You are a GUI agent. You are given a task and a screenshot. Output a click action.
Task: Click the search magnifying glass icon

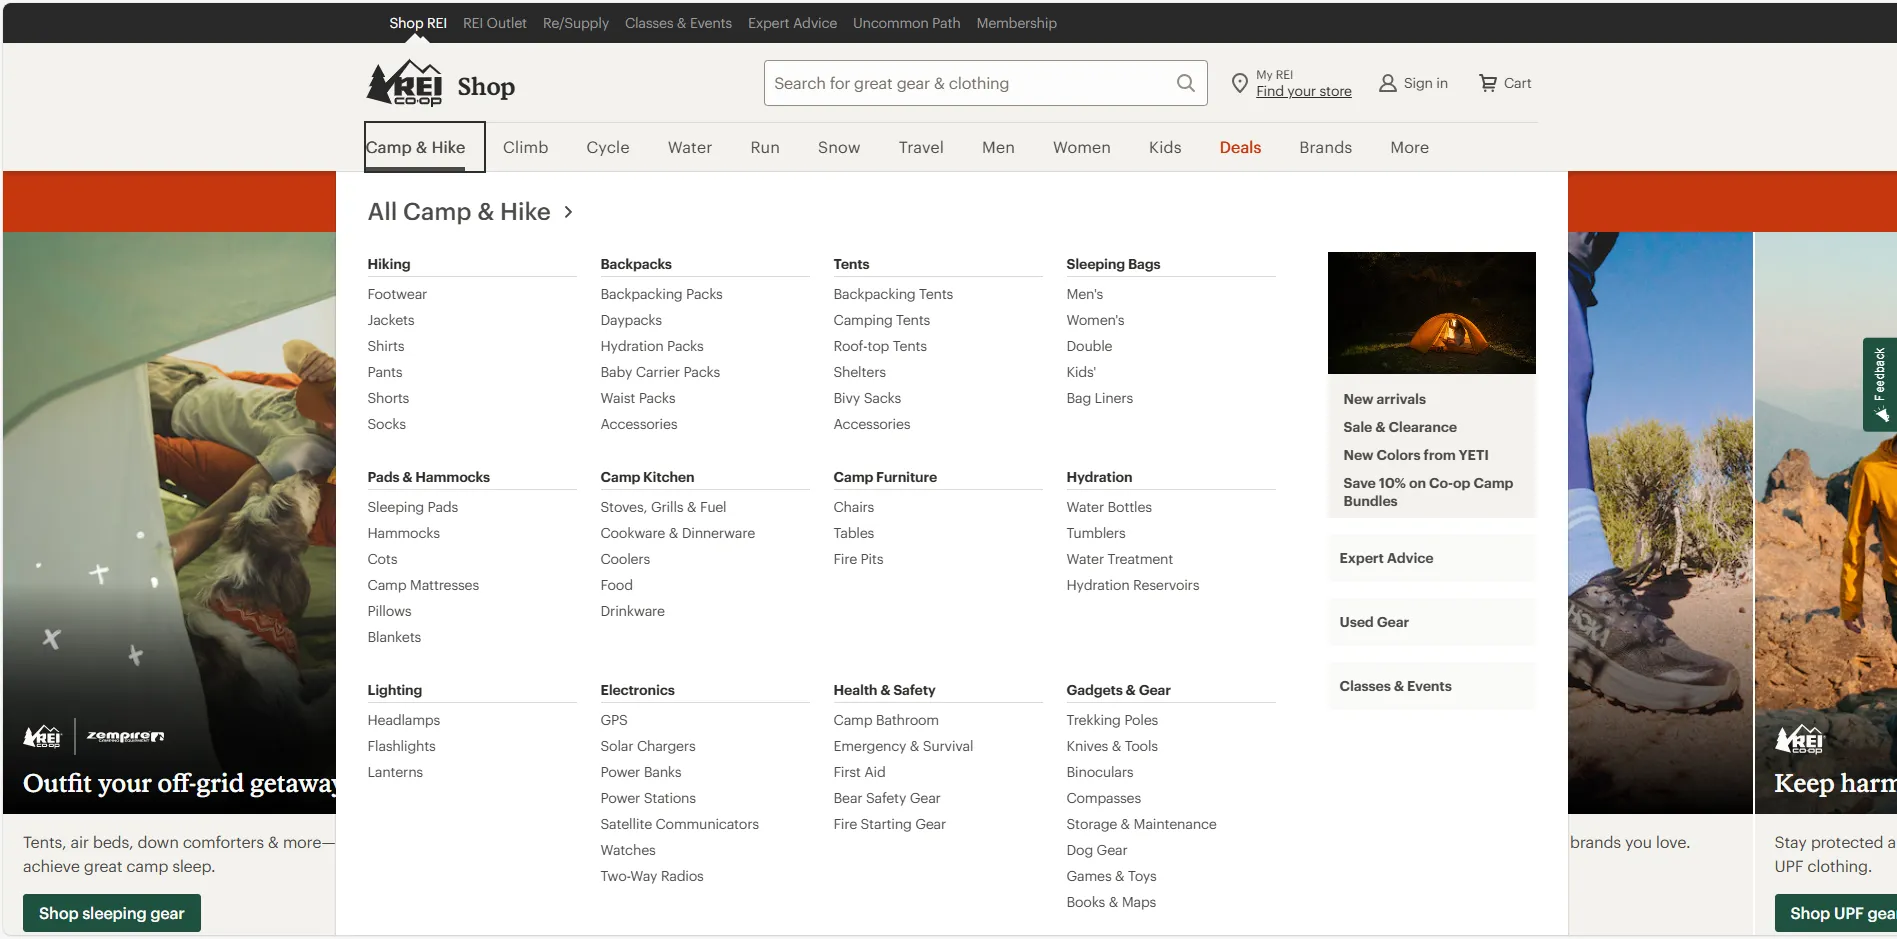(1185, 83)
